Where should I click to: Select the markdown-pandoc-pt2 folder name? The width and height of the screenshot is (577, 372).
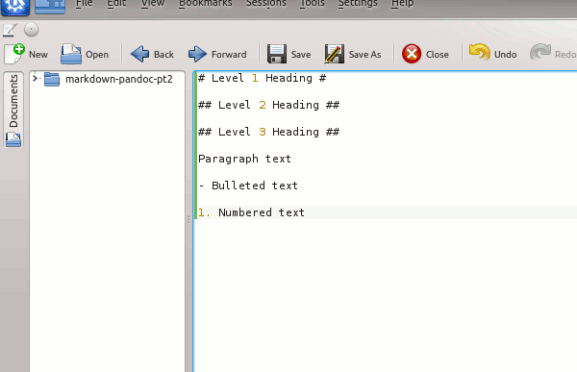(119, 79)
